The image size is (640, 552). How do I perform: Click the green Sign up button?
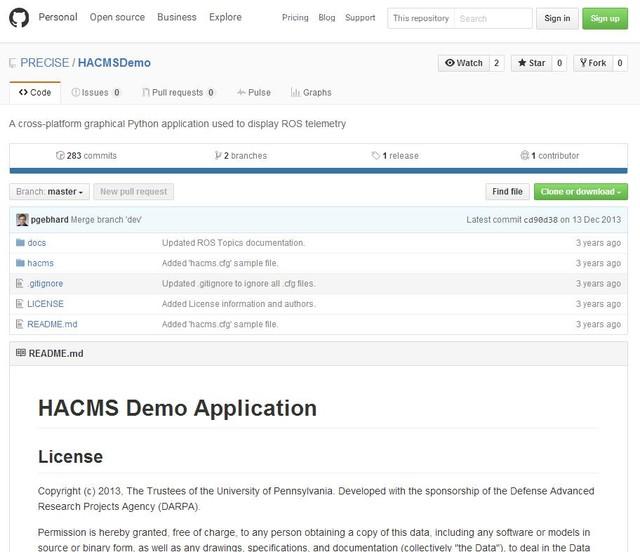(x=605, y=18)
